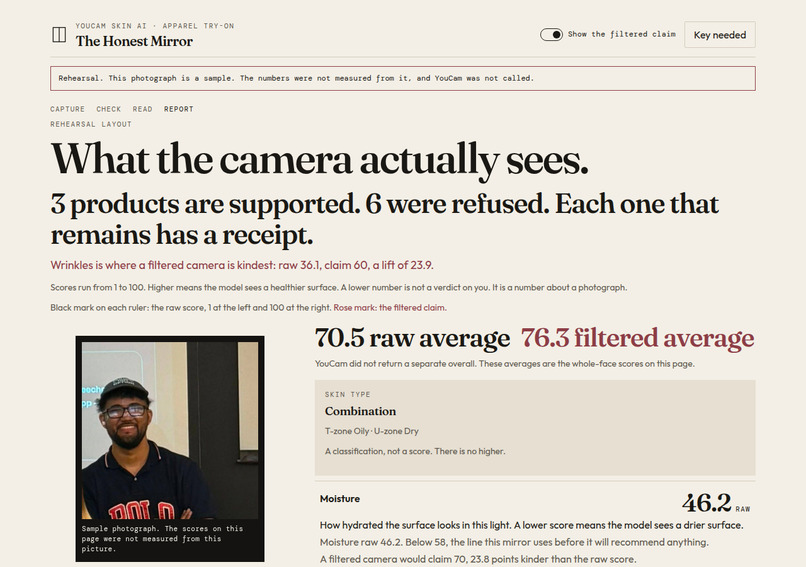
Task: Select the REPORT step
Action: point(179,109)
